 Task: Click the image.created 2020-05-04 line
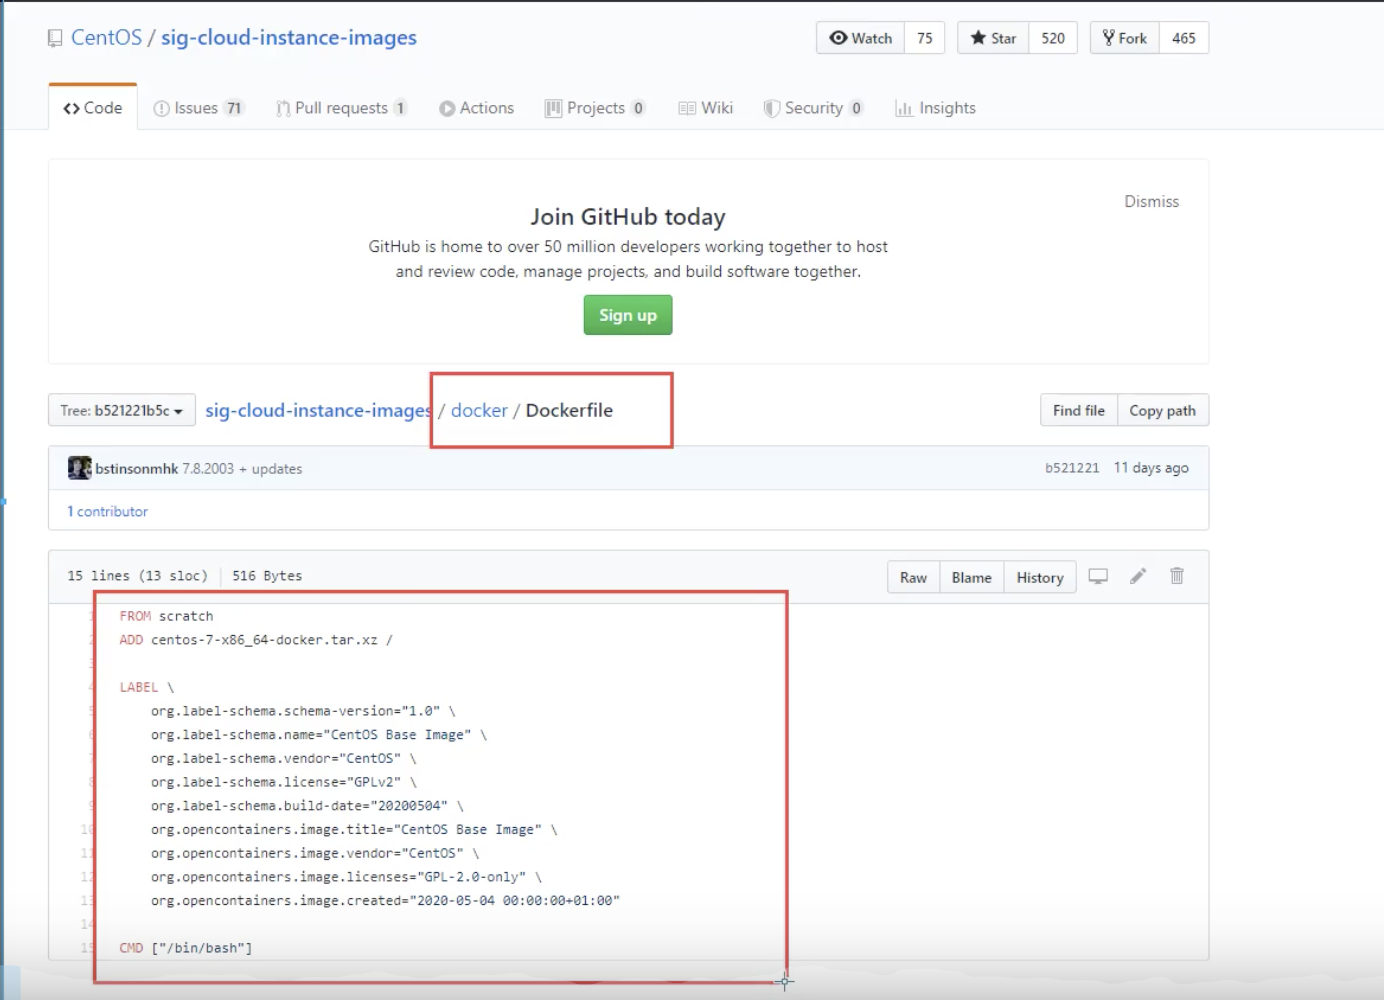click(385, 901)
